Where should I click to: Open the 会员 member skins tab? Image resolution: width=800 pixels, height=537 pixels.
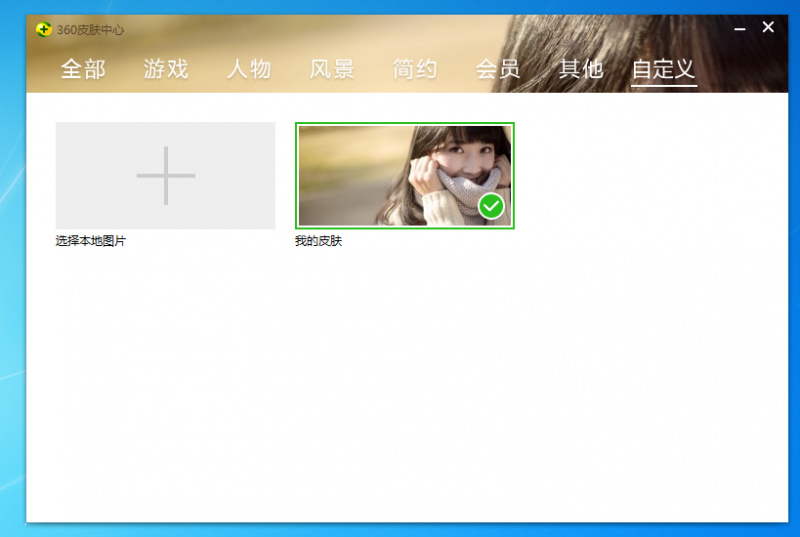[x=498, y=69]
